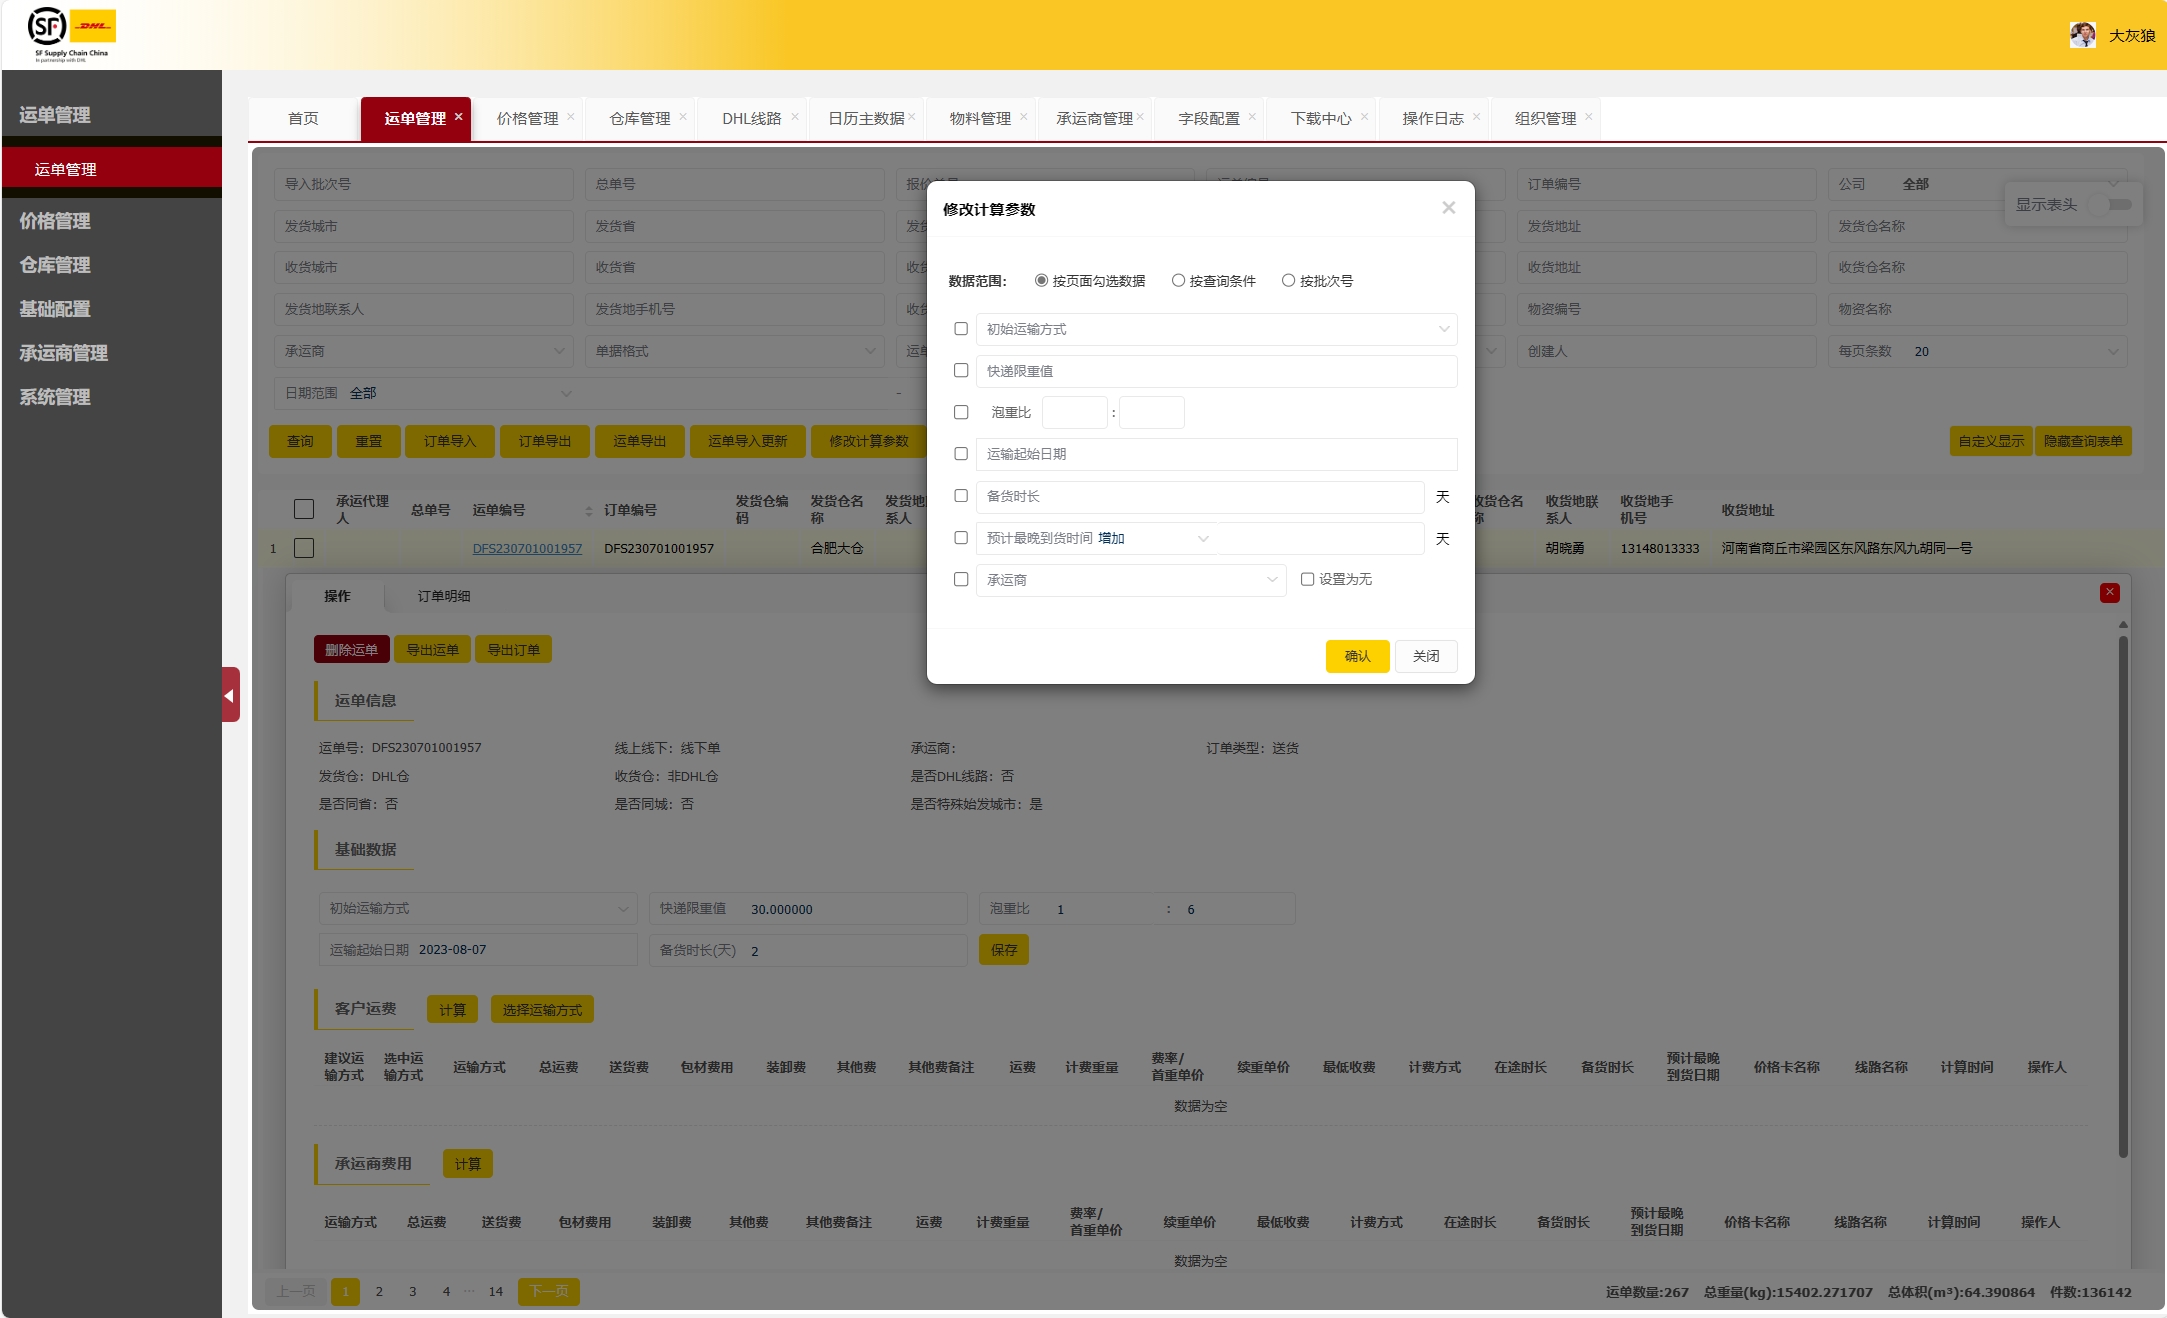Click the 保存 button in 基础数据
Screen dimensions: 2167x1318
tap(1004, 950)
